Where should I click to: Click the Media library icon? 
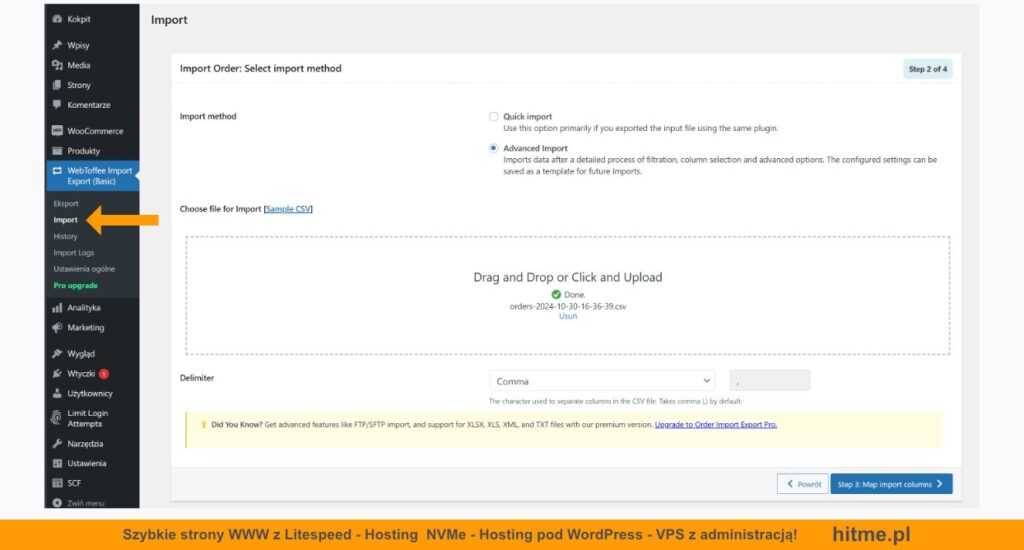point(57,65)
